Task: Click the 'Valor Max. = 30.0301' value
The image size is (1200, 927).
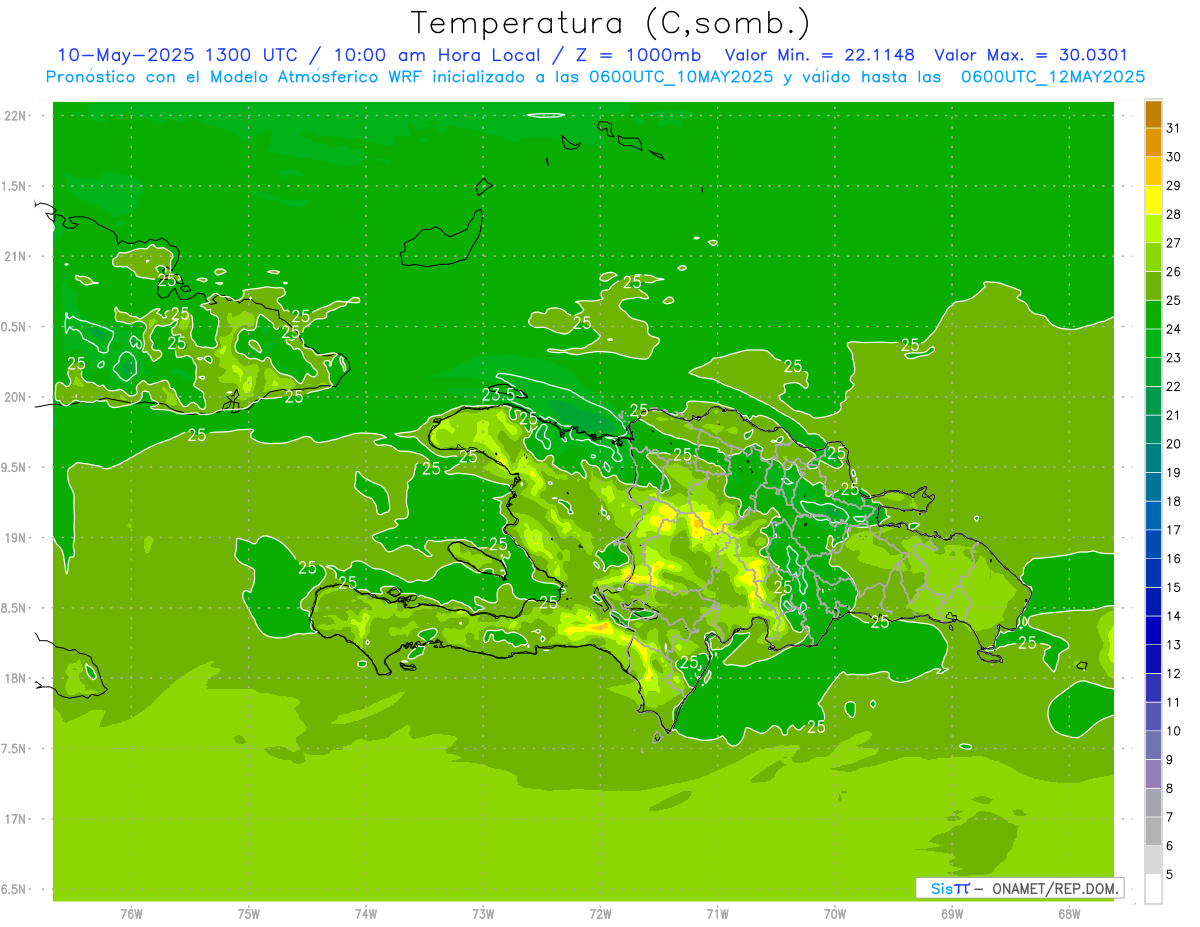Action: pyautogui.click(x=1031, y=55)
